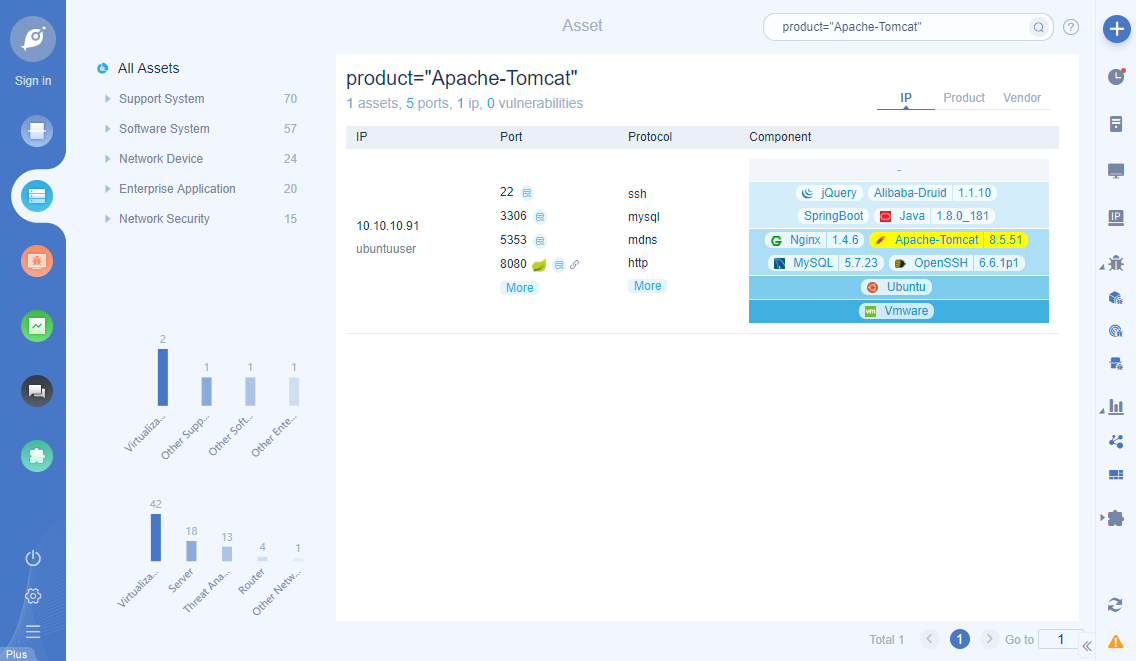
Task: Open the IP library icon in right toolbar
Action: 1116,217
